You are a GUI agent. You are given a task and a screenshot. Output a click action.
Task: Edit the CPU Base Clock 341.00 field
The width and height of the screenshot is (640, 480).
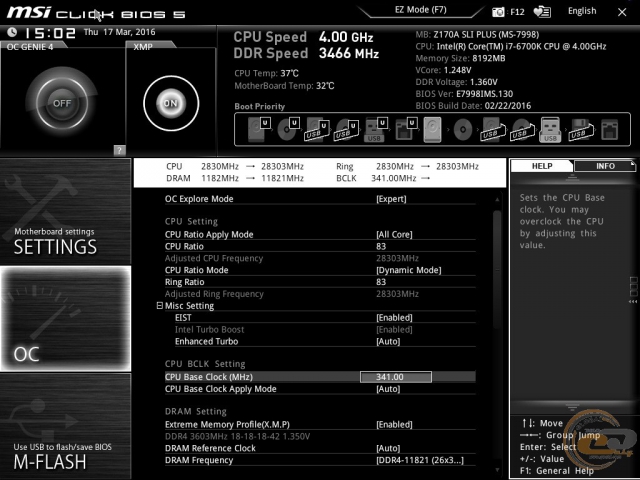(396, 377)
